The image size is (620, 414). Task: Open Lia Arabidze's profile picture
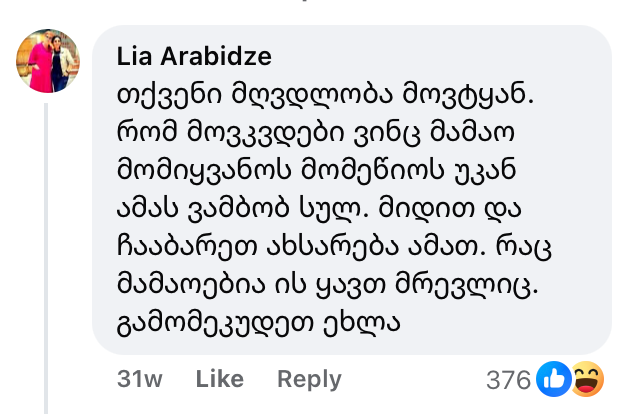click(47, 61)
